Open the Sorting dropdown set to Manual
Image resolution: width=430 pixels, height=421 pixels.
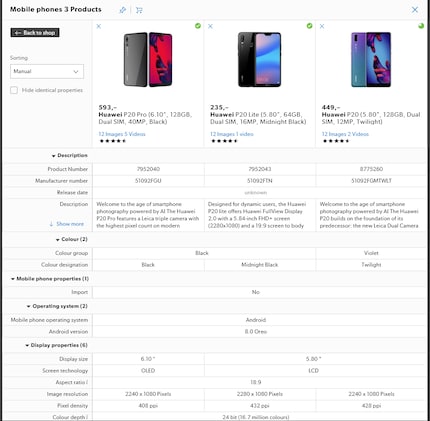click(x=47, y=71)
